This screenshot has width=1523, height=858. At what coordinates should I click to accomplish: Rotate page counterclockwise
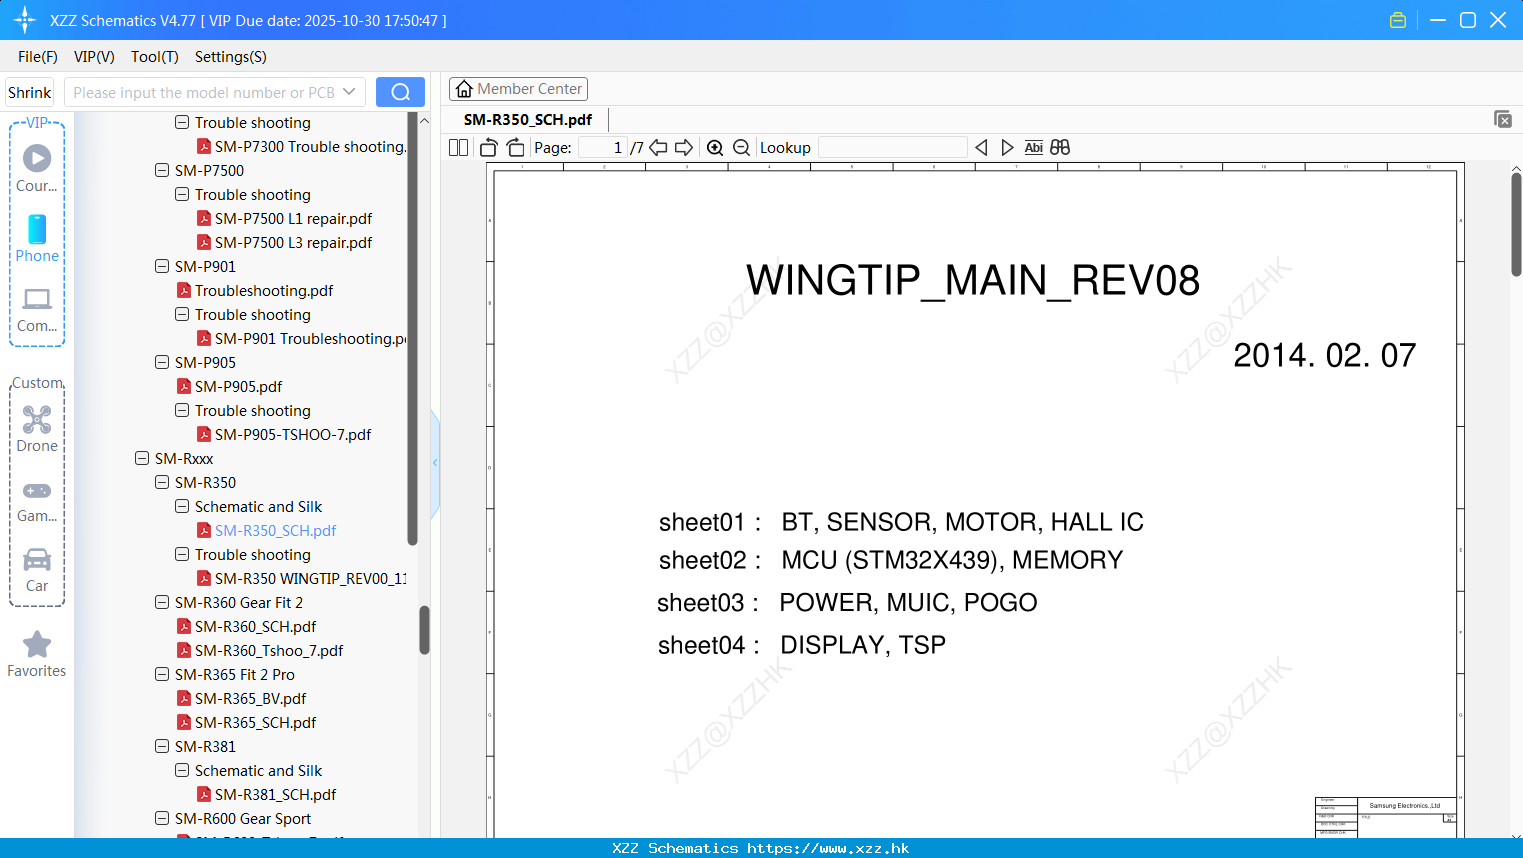tap(489, 148)
